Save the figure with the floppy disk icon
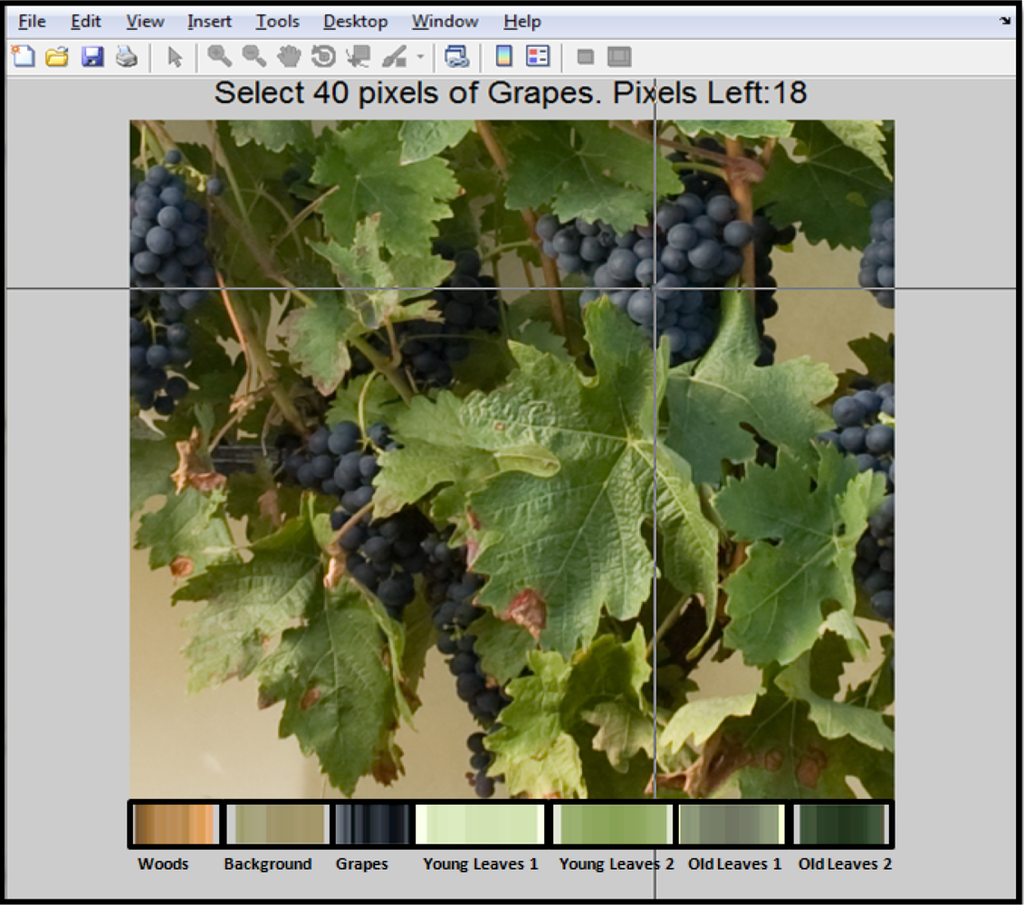Viewport: 1024px width, 905px height. pyautogui.click(x=92, y=57)
